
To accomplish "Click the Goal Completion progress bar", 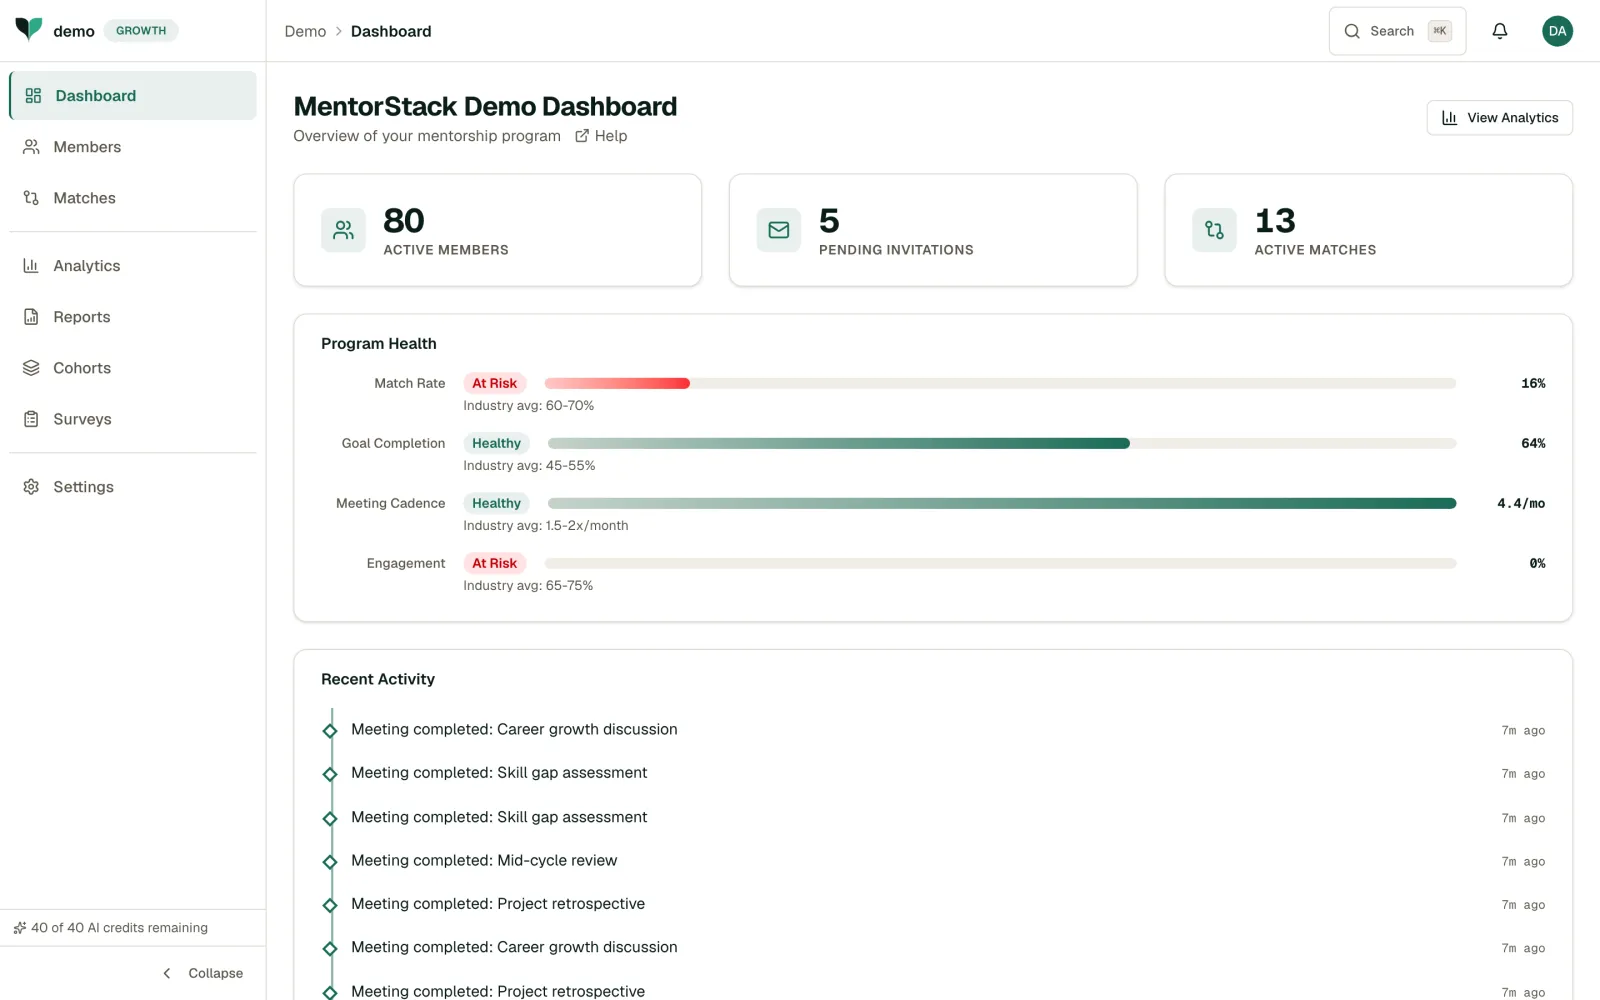I will (1002, 443).
